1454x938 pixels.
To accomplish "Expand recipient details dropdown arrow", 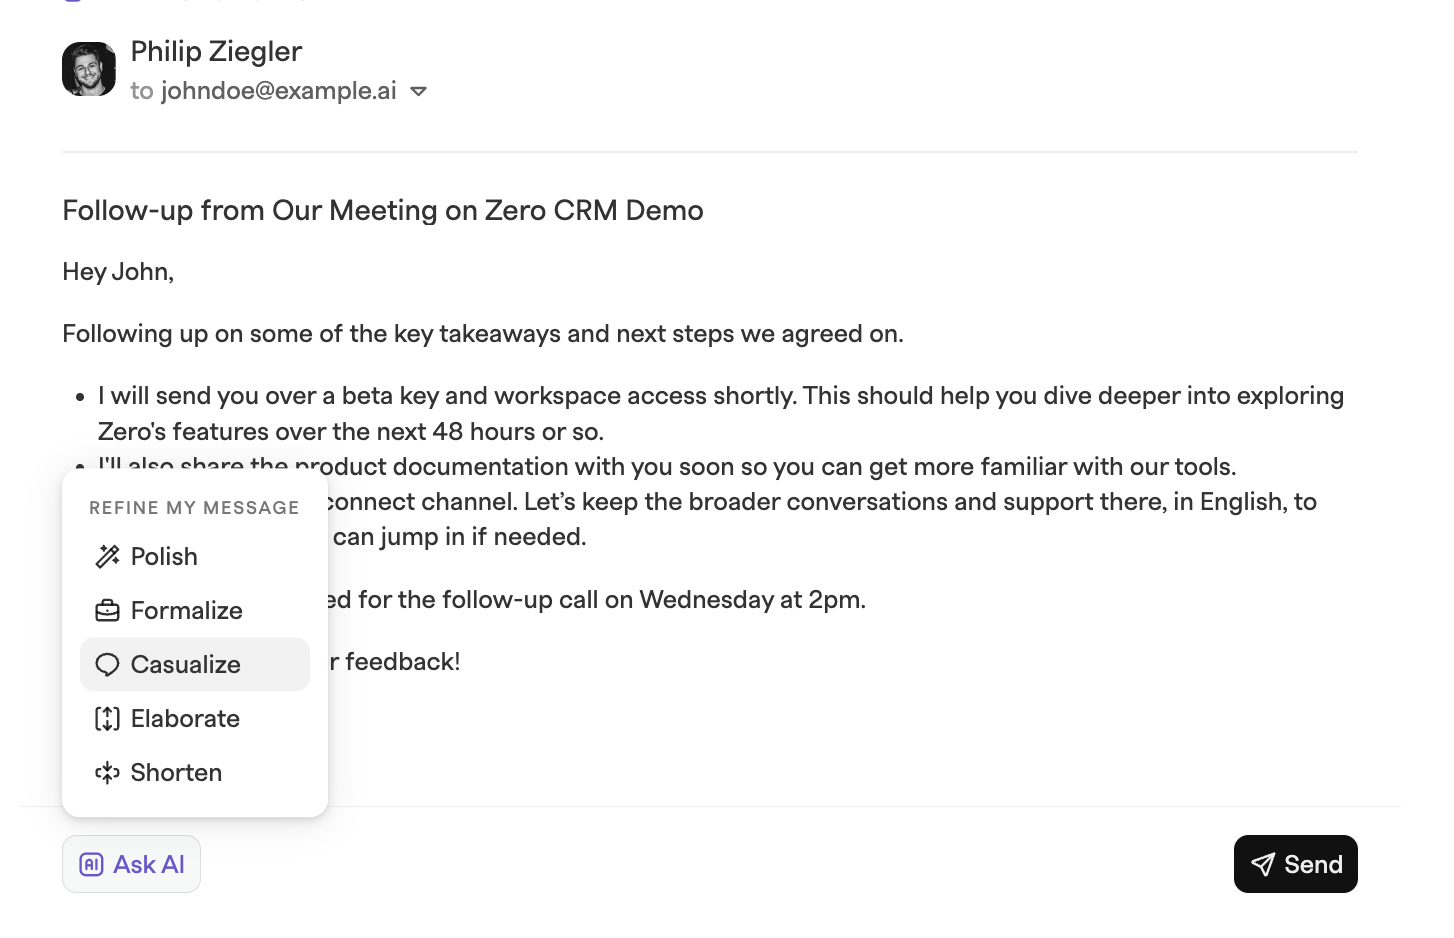I will [419, 92].
